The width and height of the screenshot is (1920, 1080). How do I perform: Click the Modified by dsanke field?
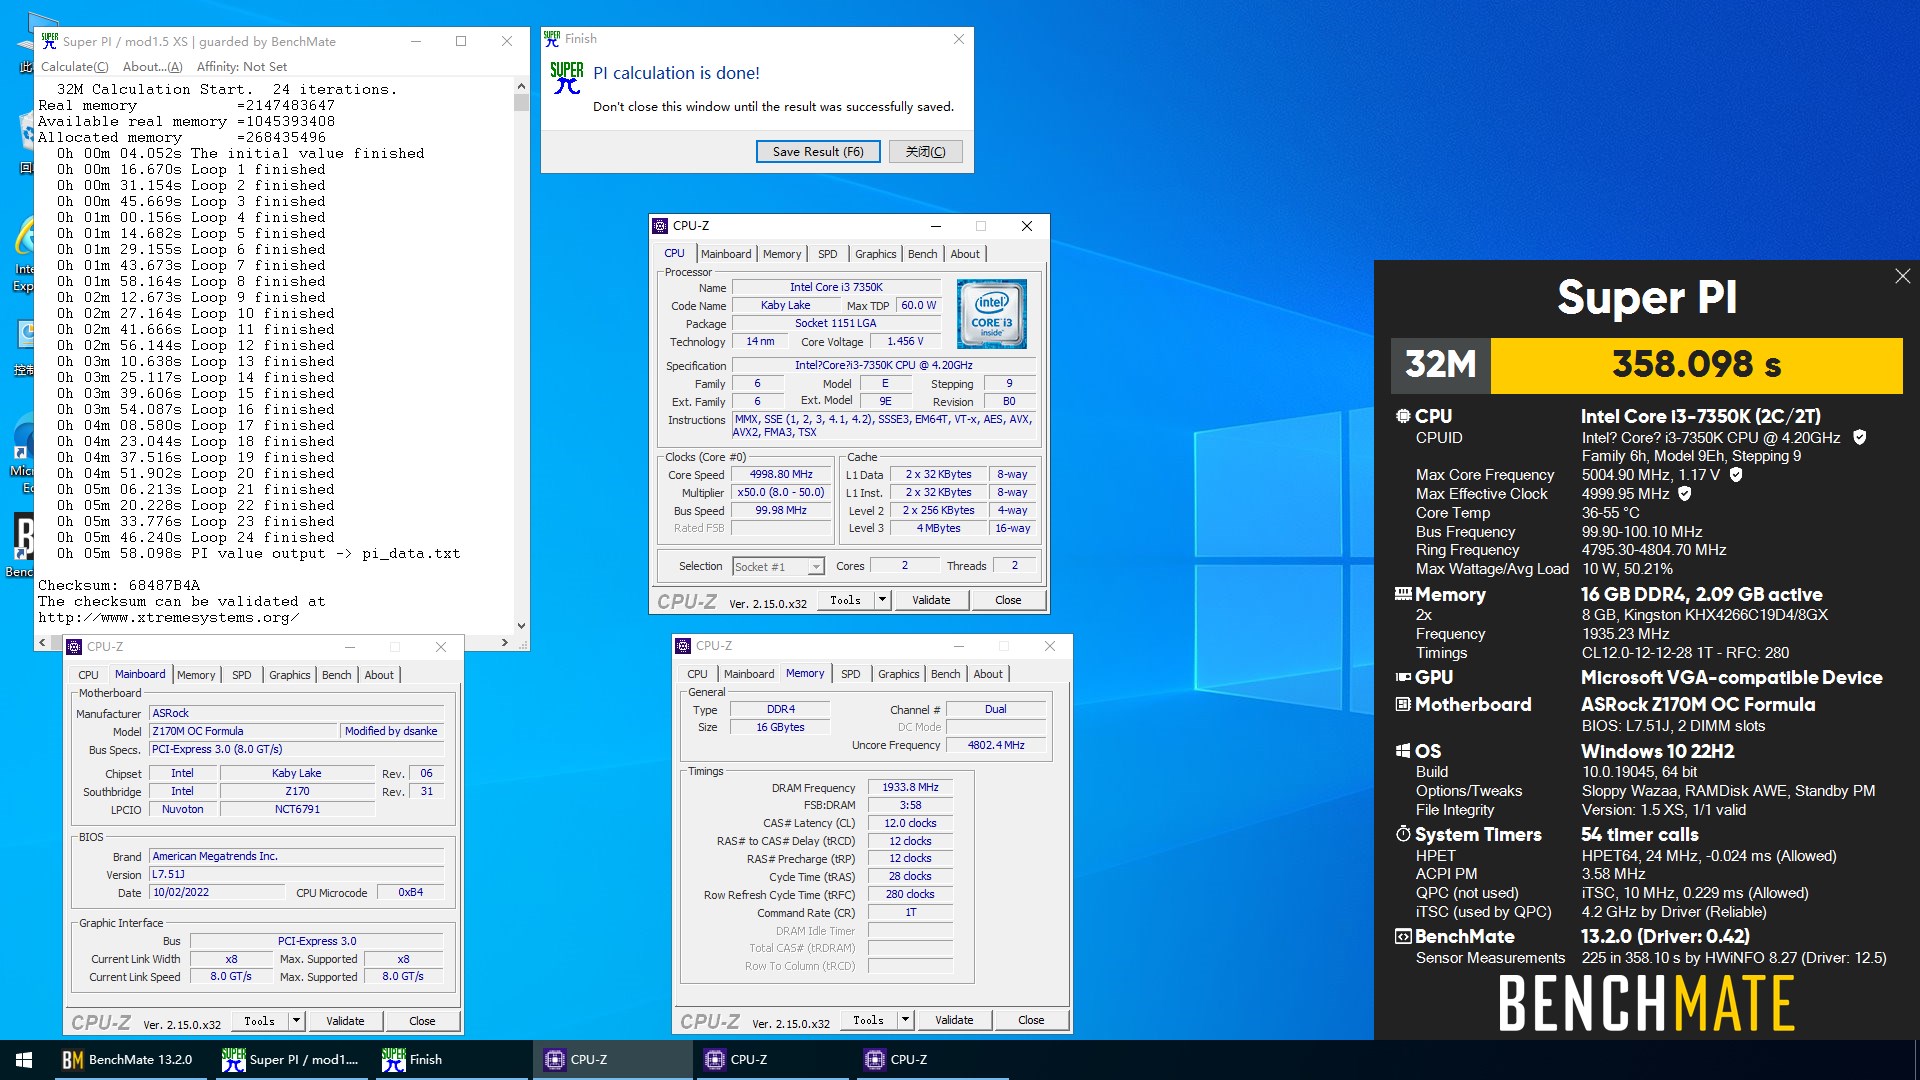(392, 732)
